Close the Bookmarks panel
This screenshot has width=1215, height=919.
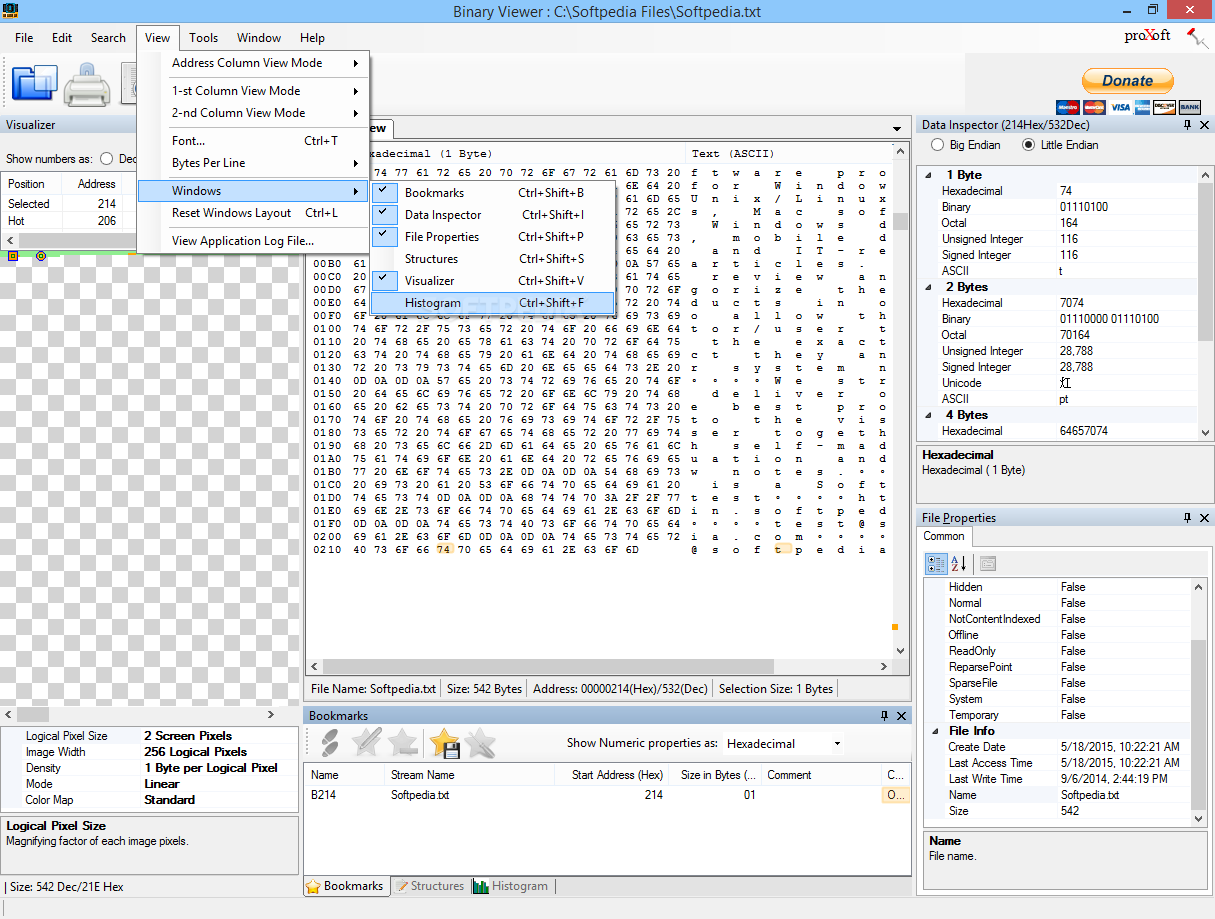pyautogui.click(x=901, y=716)
